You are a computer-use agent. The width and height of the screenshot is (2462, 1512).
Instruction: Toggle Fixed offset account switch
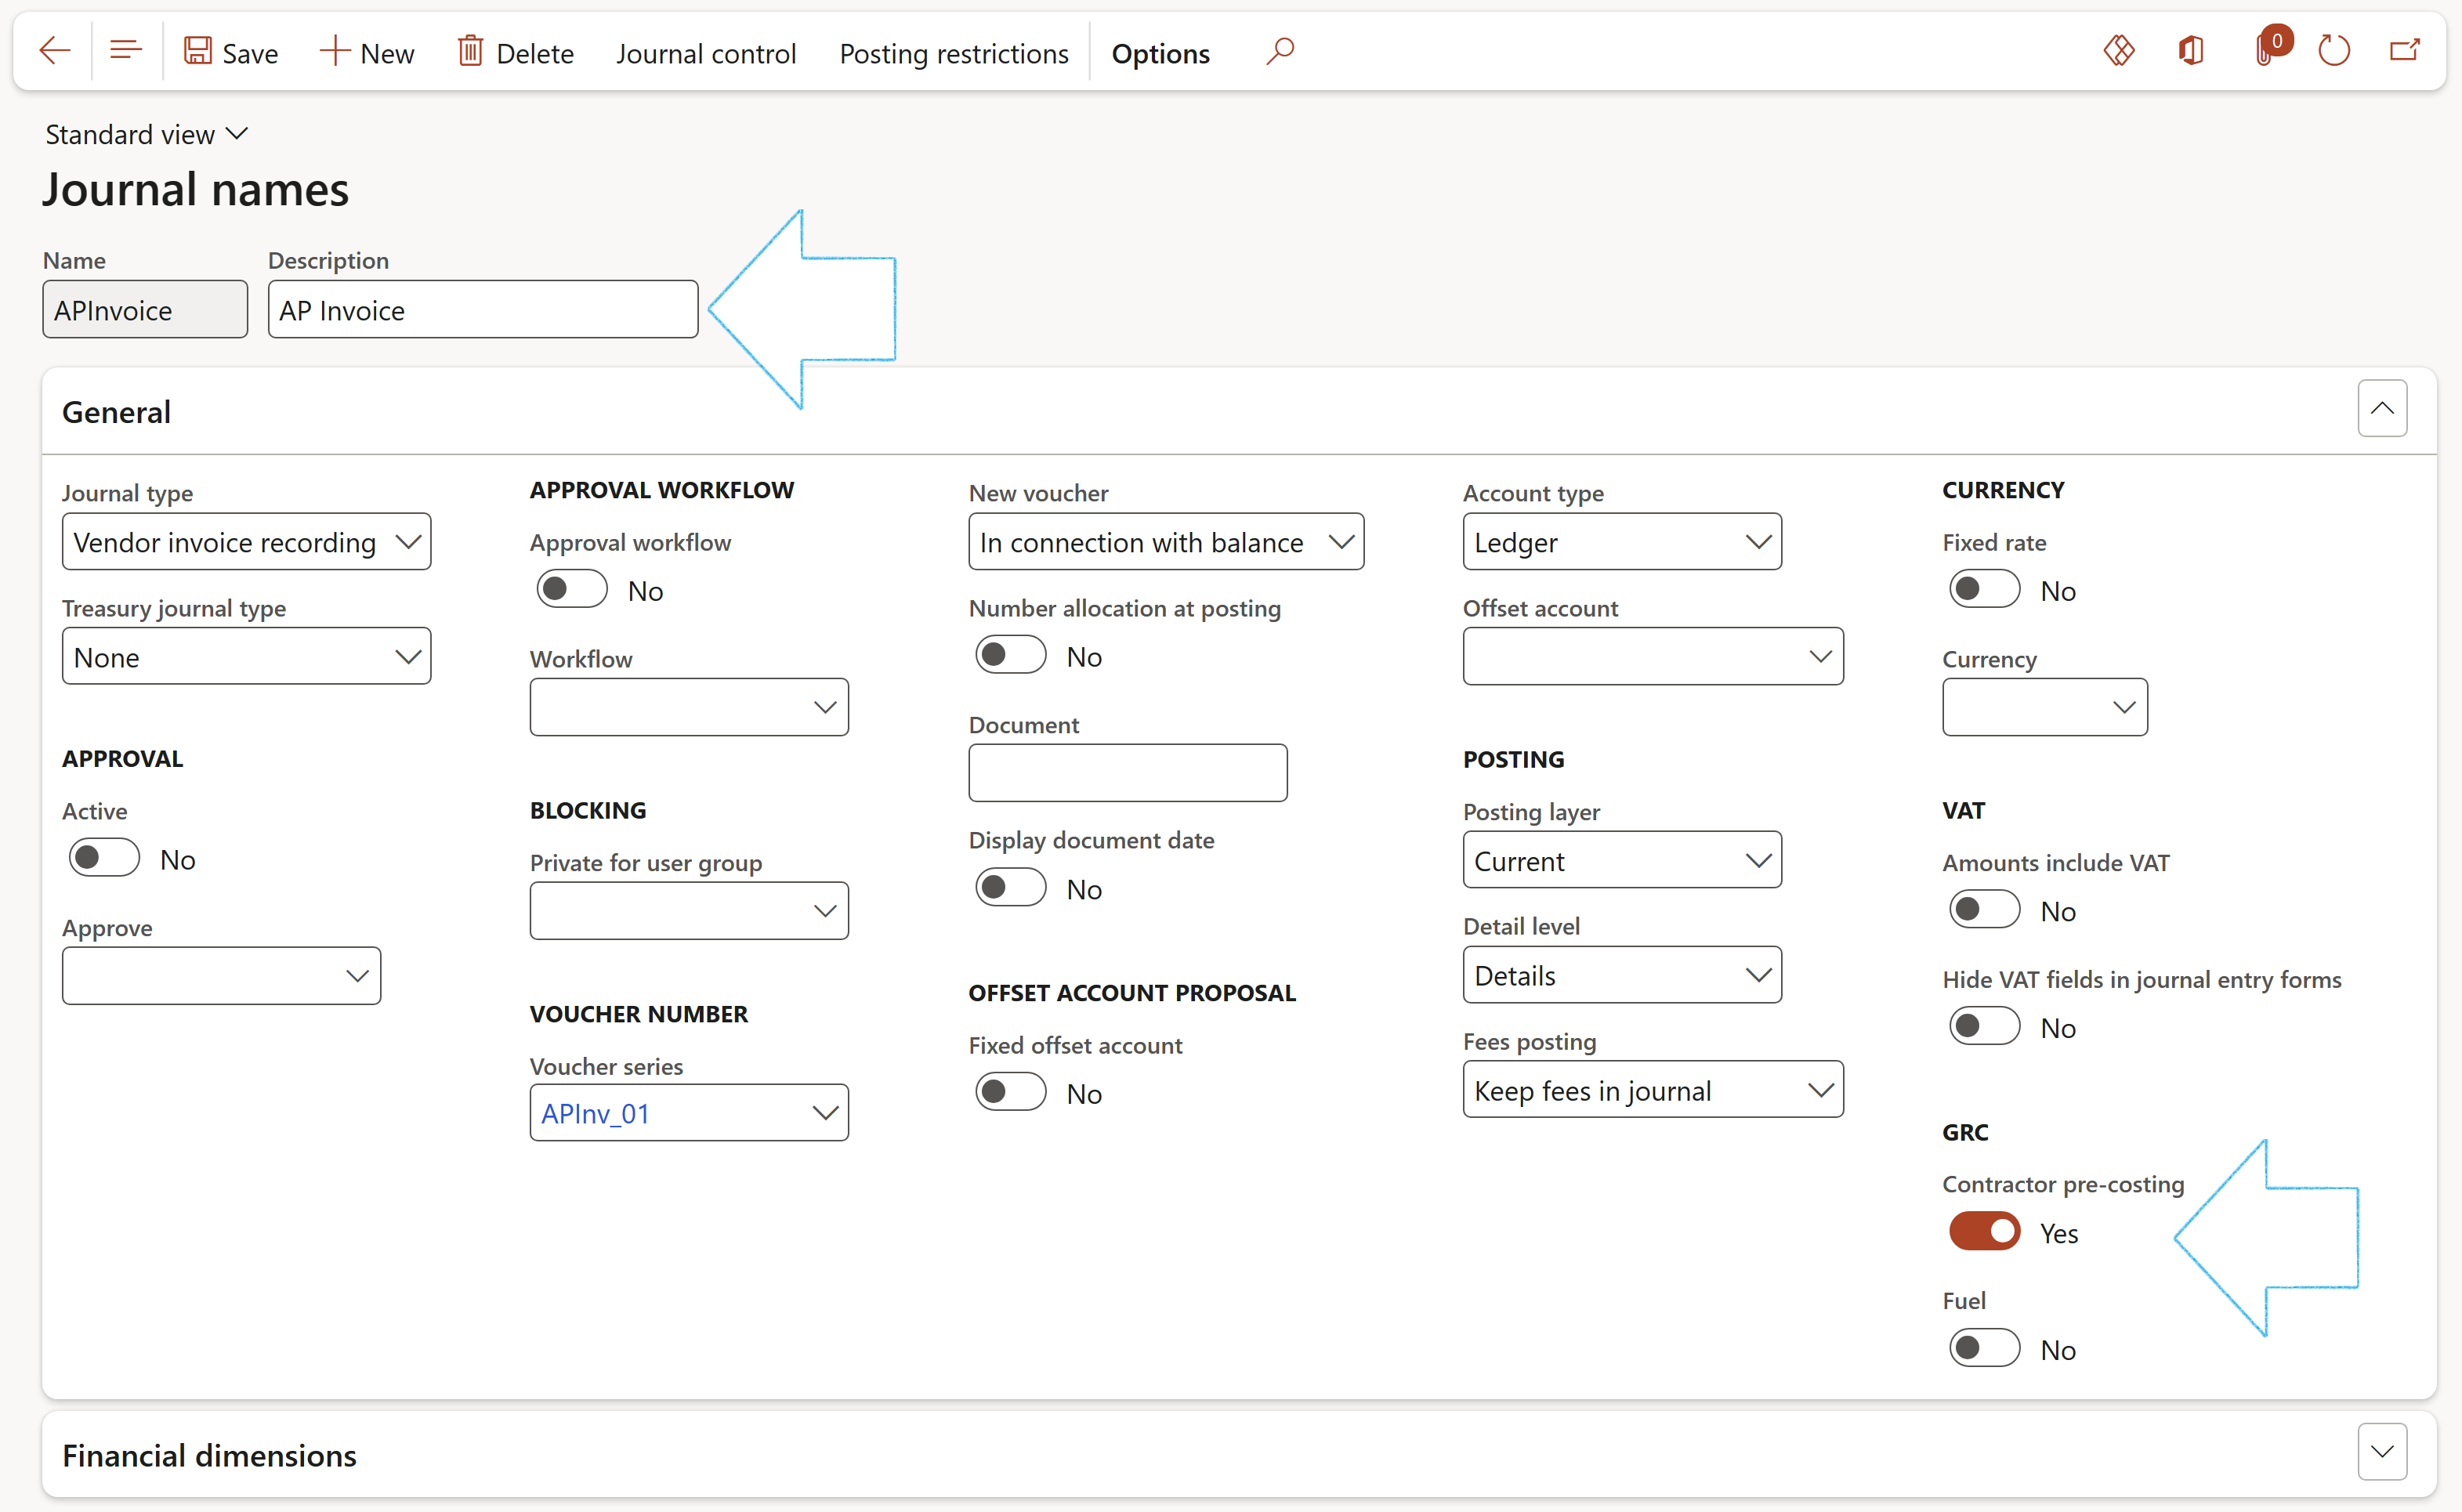point(1011,1092)
